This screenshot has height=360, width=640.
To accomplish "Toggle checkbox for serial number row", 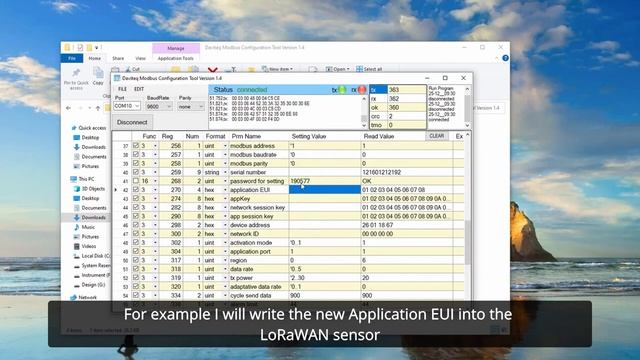I will 136,172.
